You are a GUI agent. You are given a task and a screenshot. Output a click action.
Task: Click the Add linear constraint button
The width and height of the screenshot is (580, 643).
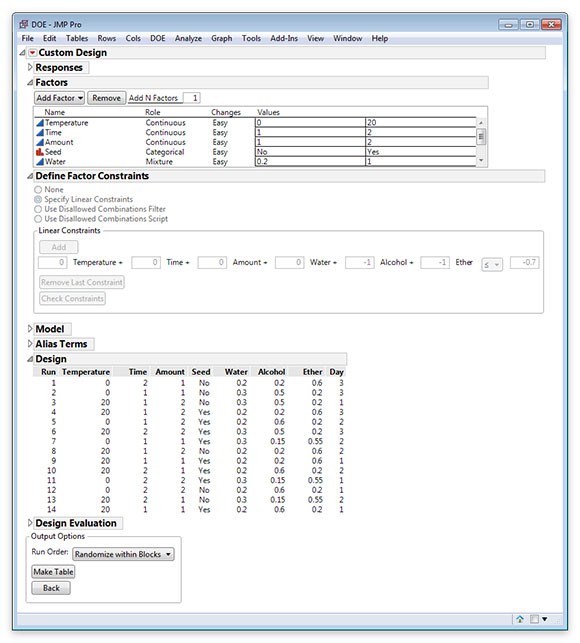[59, 247]
